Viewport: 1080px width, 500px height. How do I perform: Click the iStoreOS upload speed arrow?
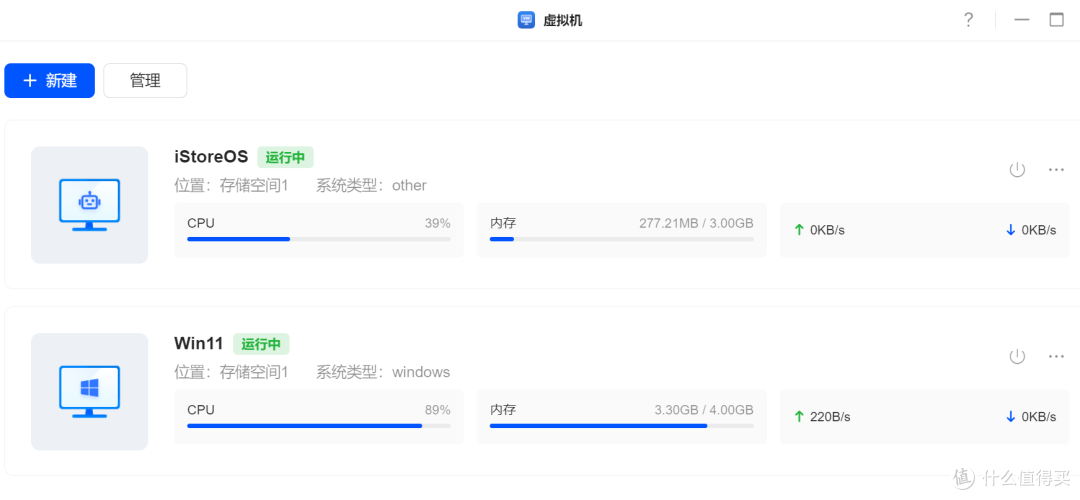(x=799, y=230)
